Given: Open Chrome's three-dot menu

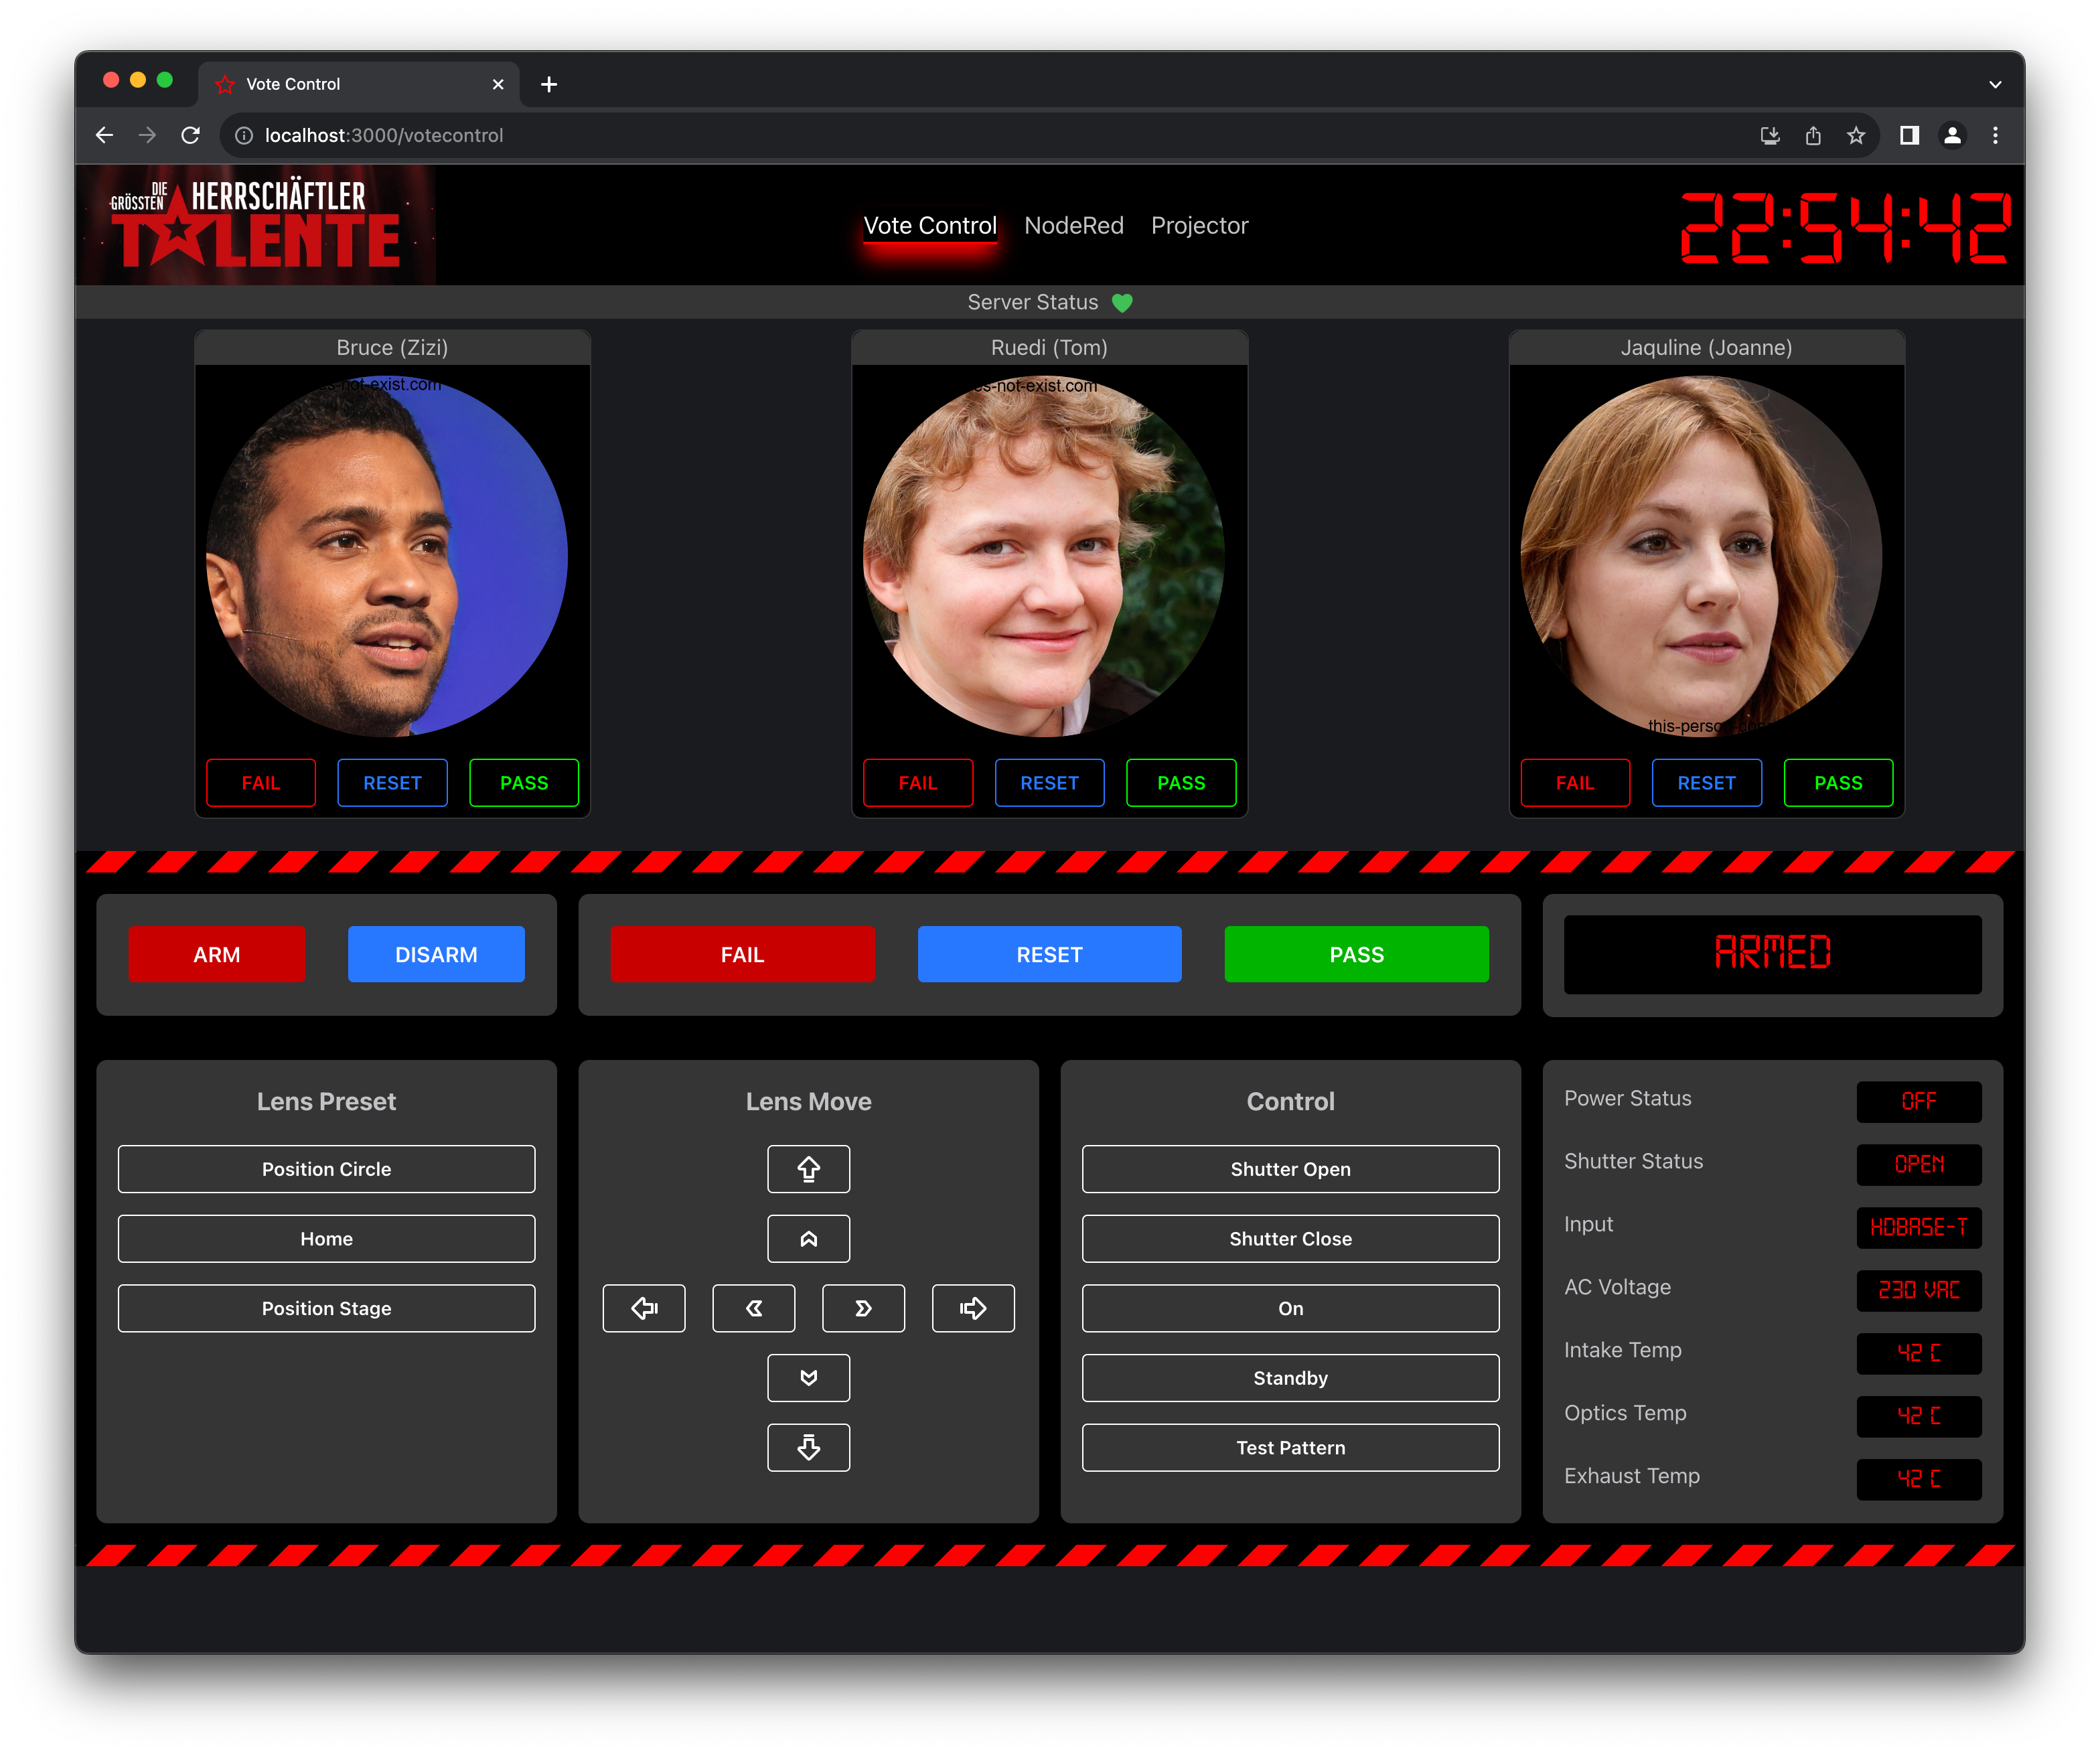Looking at the screenshot, I should click(1995, 135).
